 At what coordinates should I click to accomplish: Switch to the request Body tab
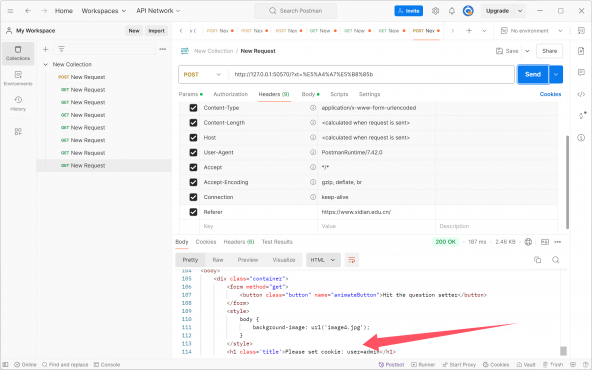click(310, 94)
